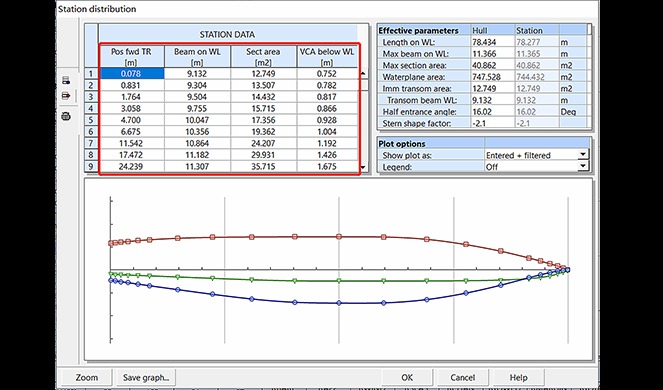Screen dimensions: 663x390
Task: Click the Cancel button
Action: tap(462, 377)
